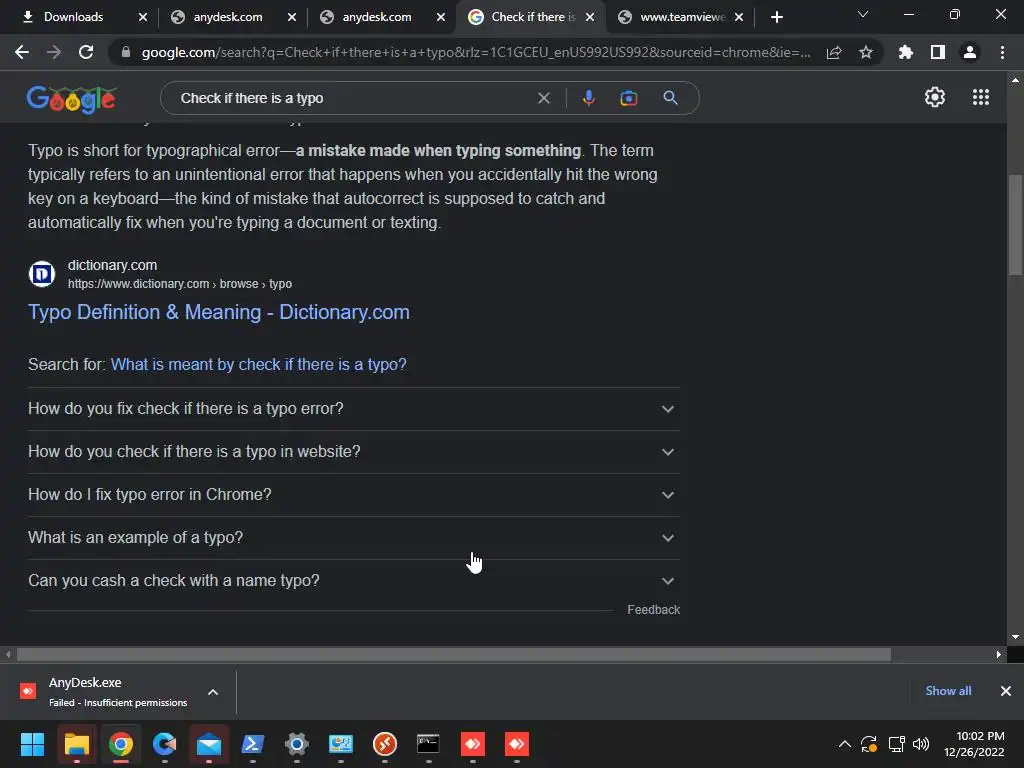Close the Downloads tab
The width and height of the screenshot is (1024, 768).
coord(143,17)
